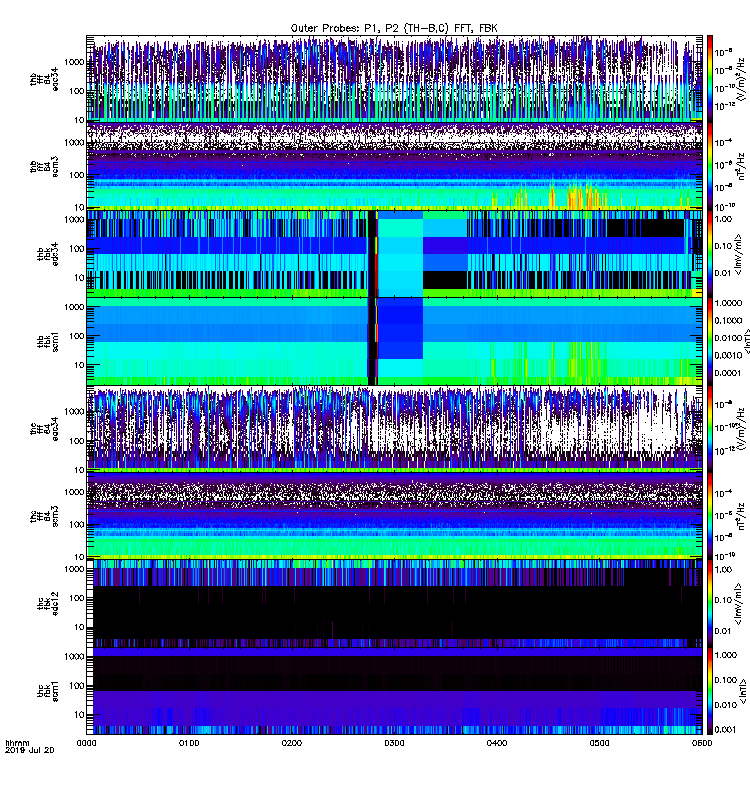Click '0.0100' on the thb scm1 color scale

[728, 338]
